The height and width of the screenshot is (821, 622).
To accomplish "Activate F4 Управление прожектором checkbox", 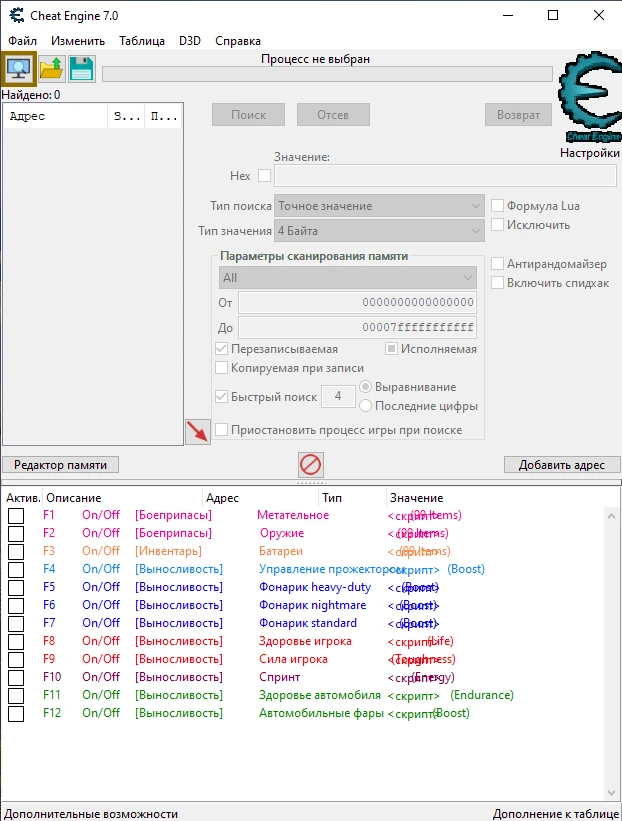I will [16, 570].
